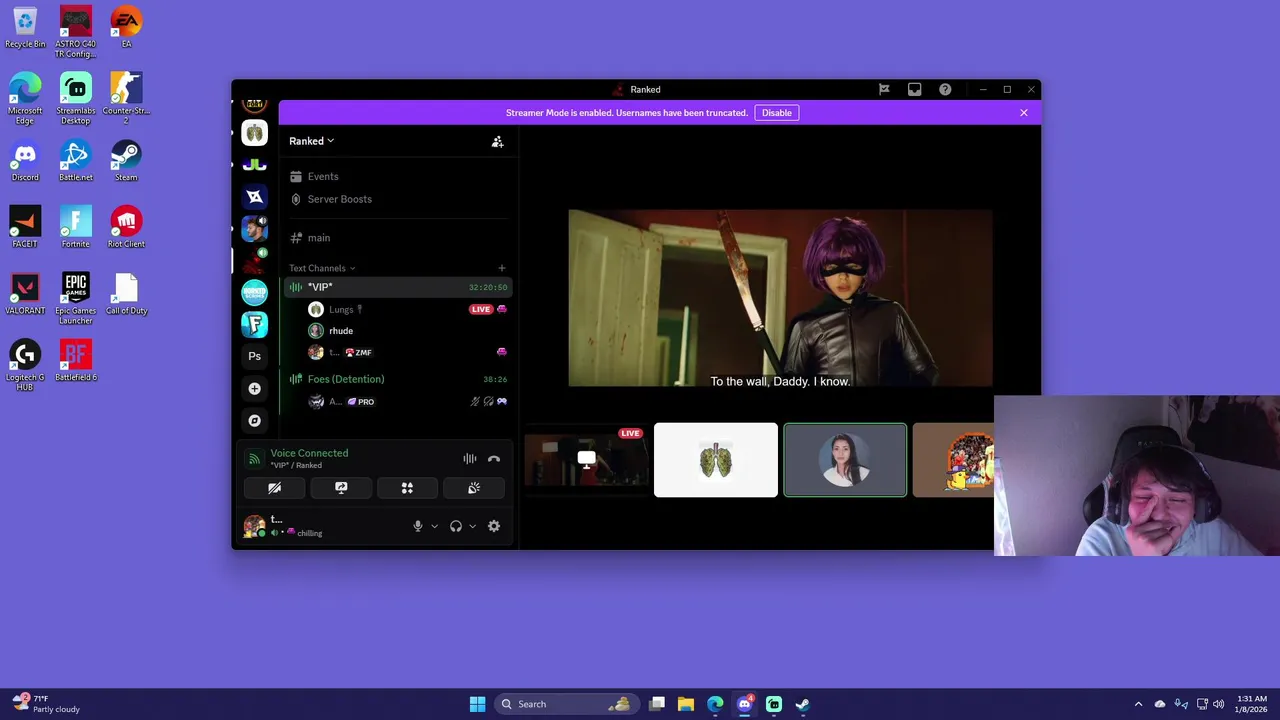Open Counter-Strike 2 desktop shortcut
Viewport: 1280px width, 720px height.
pyautogui.click(x=126, y=98)
